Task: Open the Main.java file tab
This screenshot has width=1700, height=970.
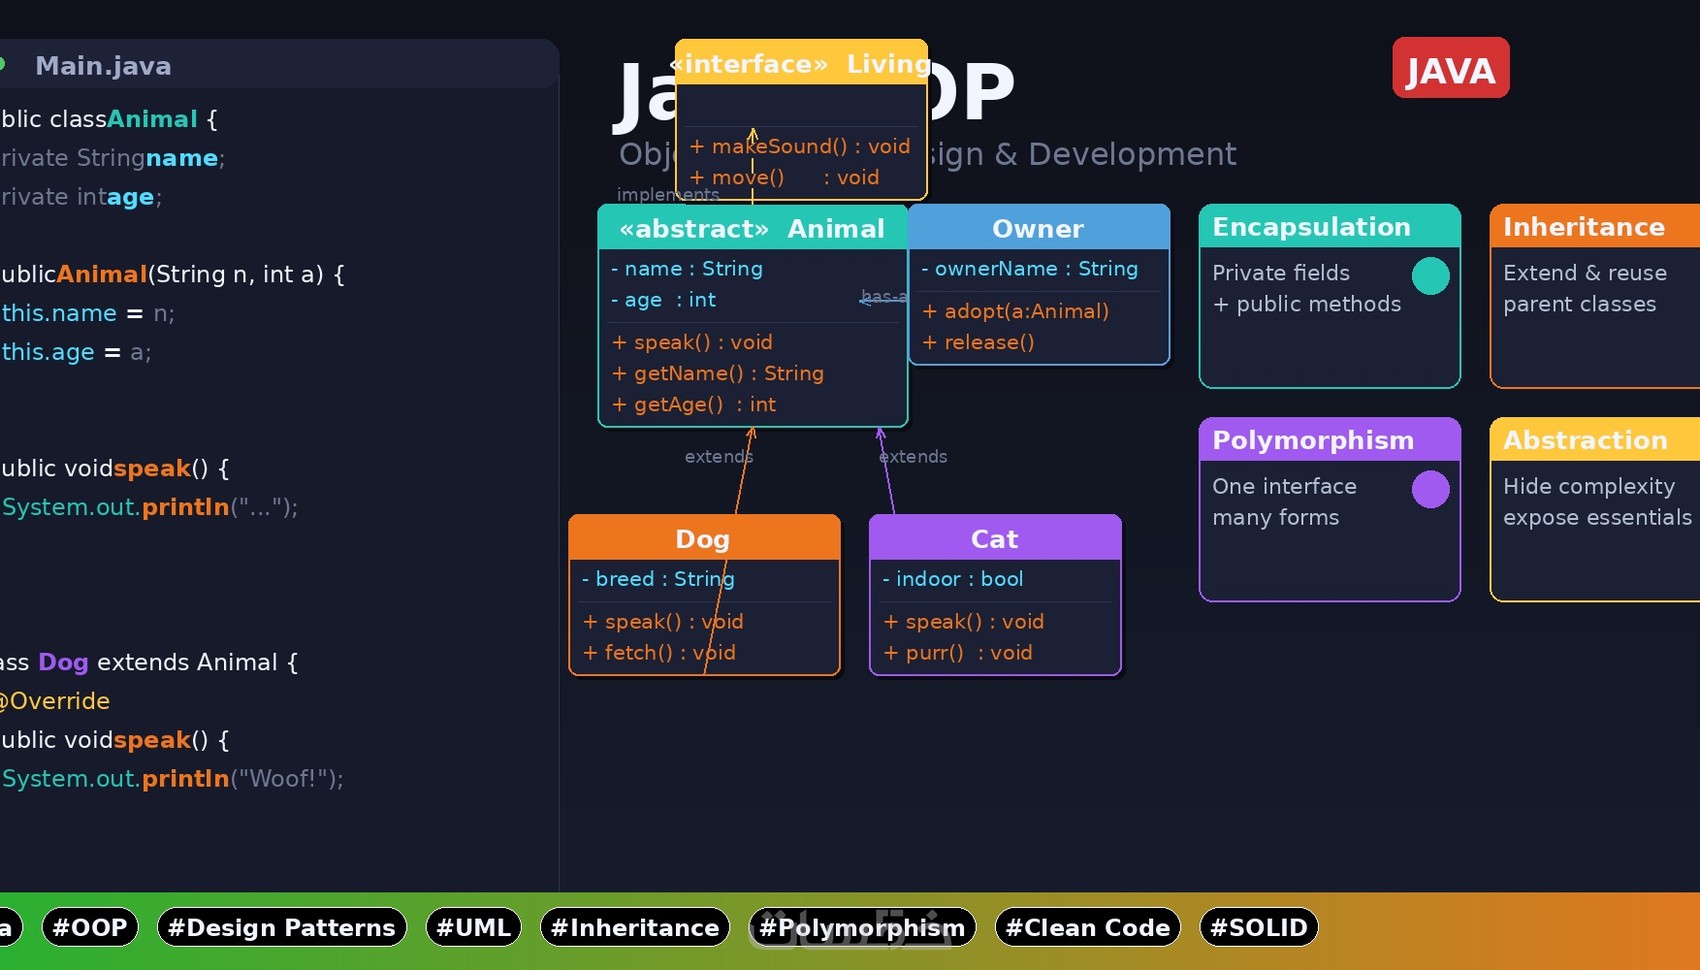Action: point(103,66)
